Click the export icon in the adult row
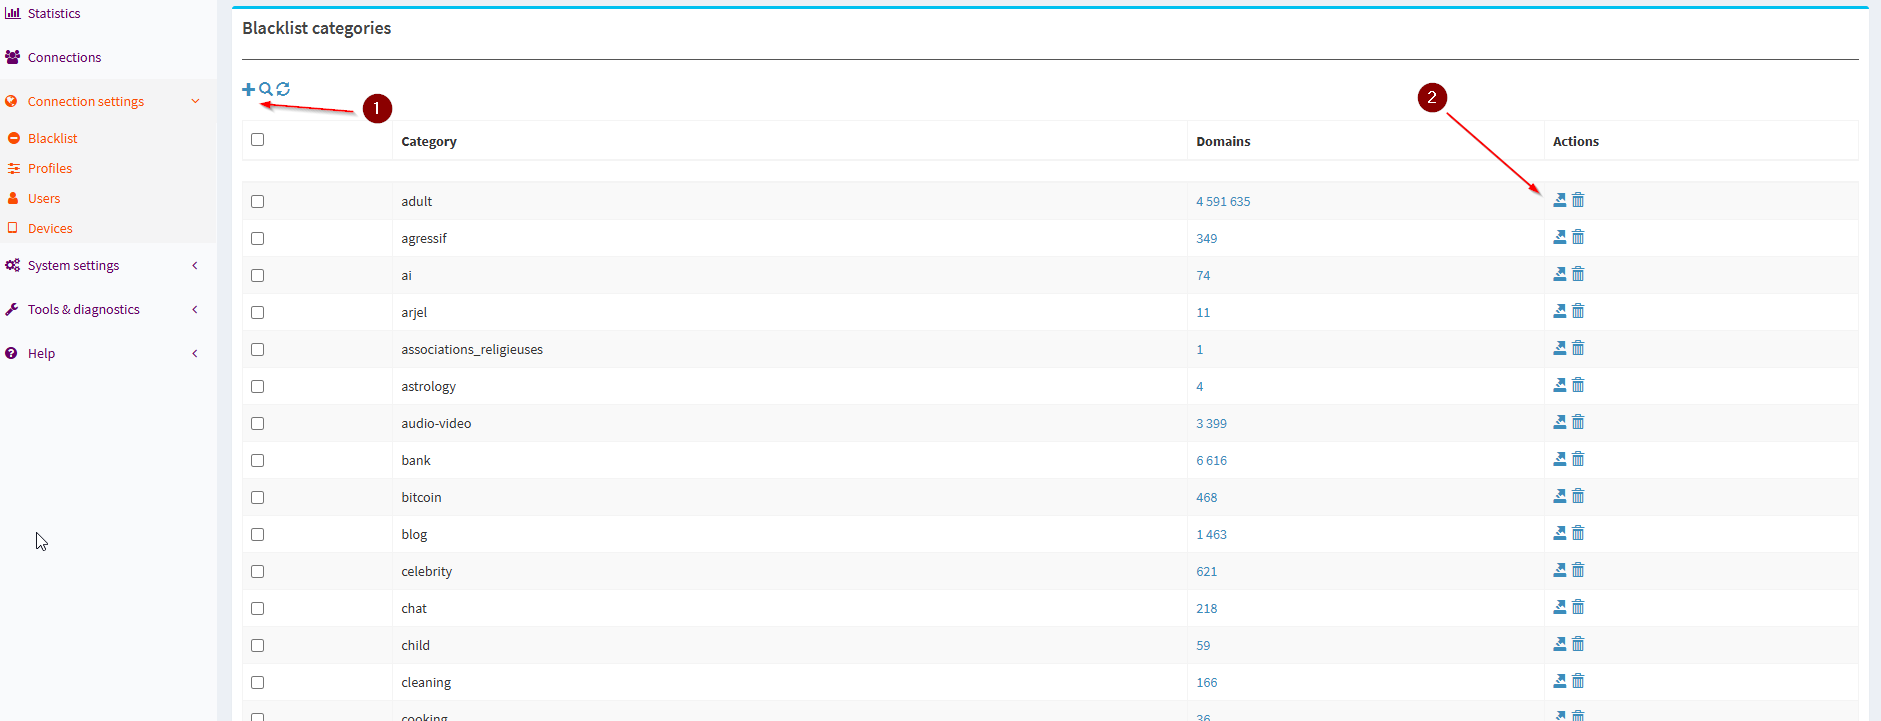 point(1560,200)
